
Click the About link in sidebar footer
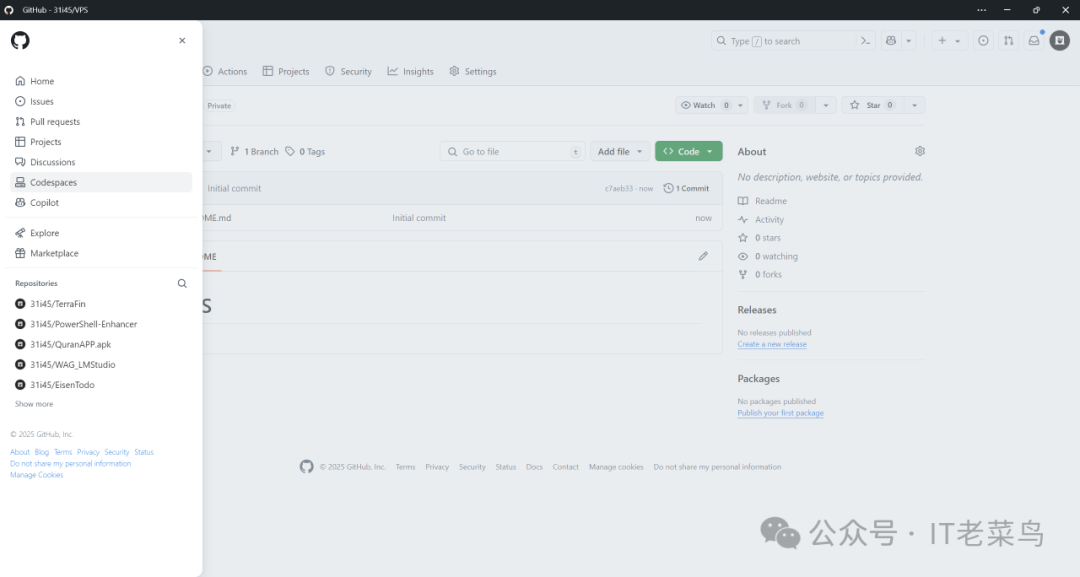tap(20, 452)
